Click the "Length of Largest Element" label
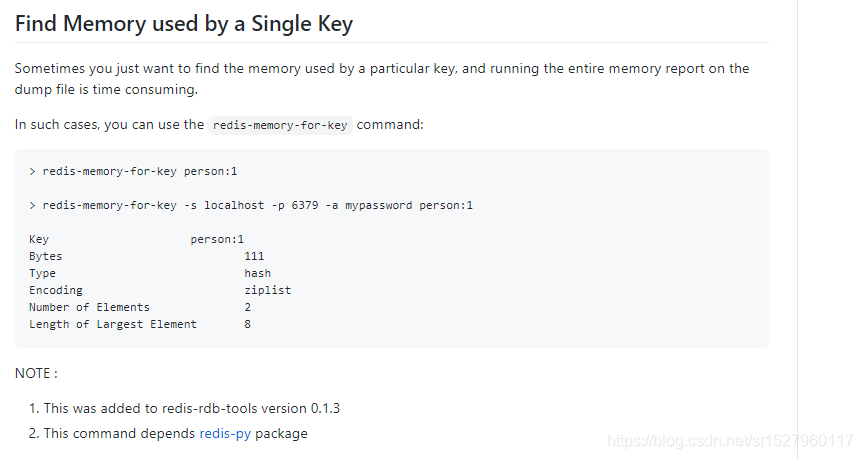 click(113, 324)
